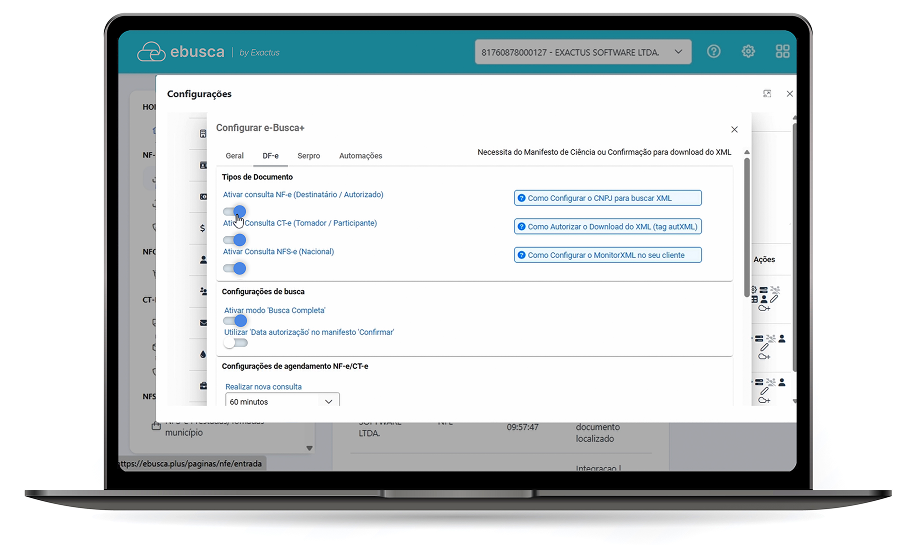Screen dimensions: 915x545
Task: Click the user icon in third Ações row
Action: click(x=782, y=382)
